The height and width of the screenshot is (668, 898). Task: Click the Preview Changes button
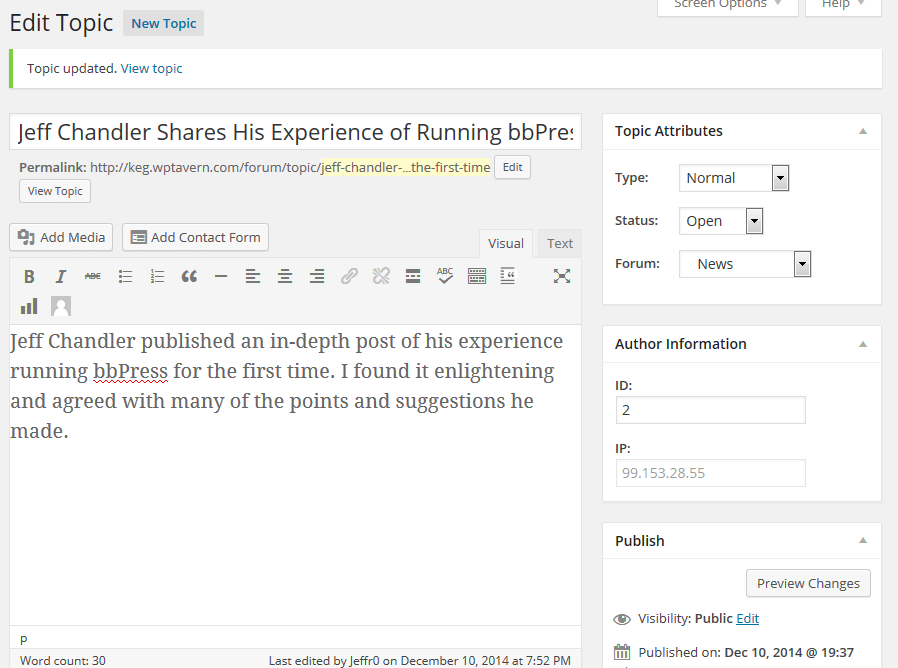808,583
